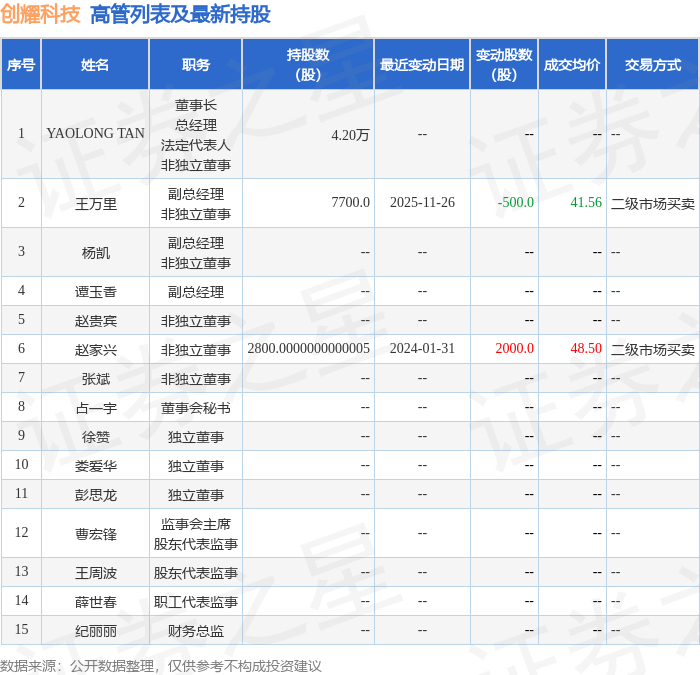700x675 pixels.
Task: Click the red 2000.0 change value
Action: coord(515,348)
